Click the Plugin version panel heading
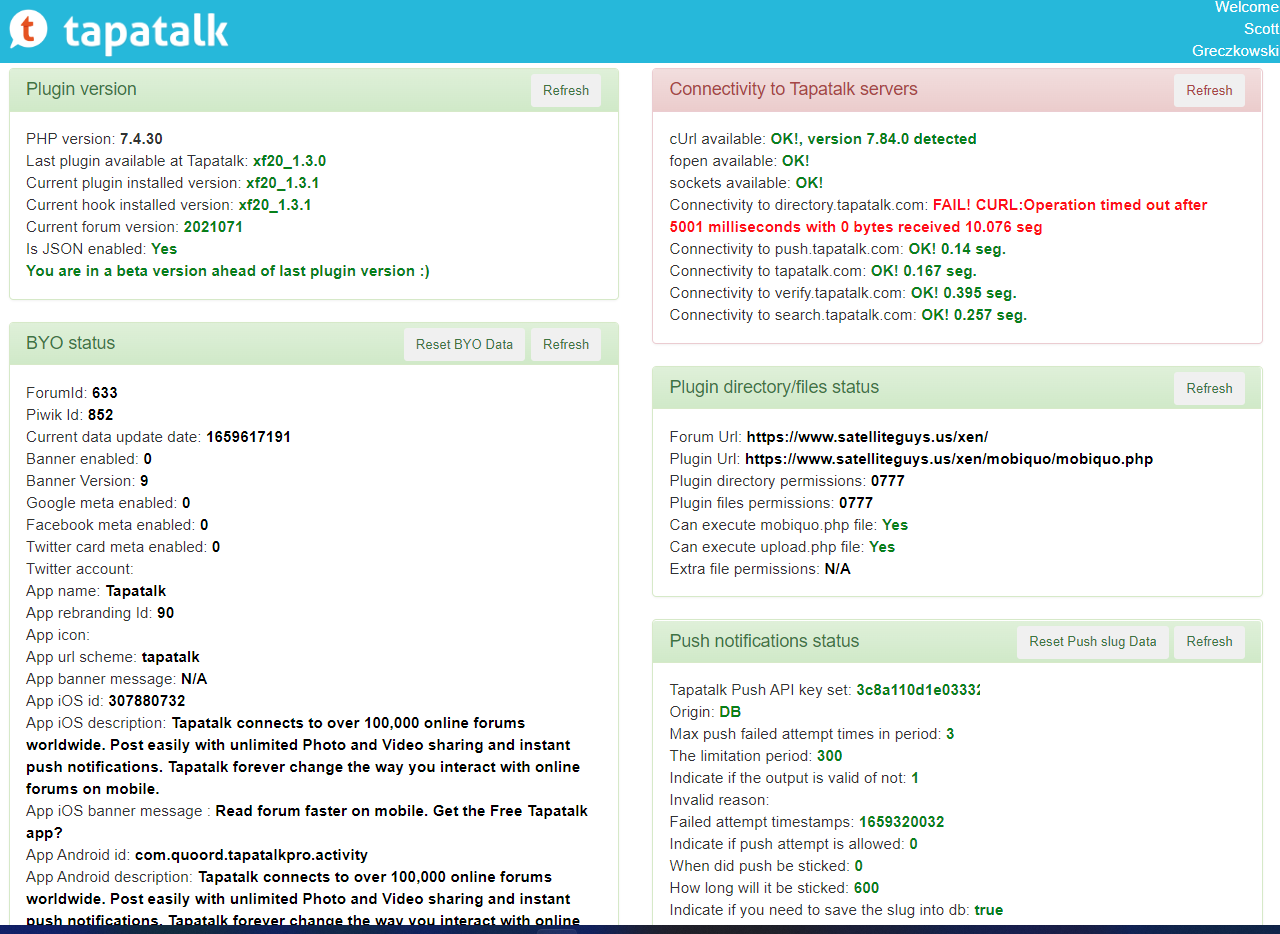Image resolution: width=1280 pixels, height=934 pixels. 81,89
